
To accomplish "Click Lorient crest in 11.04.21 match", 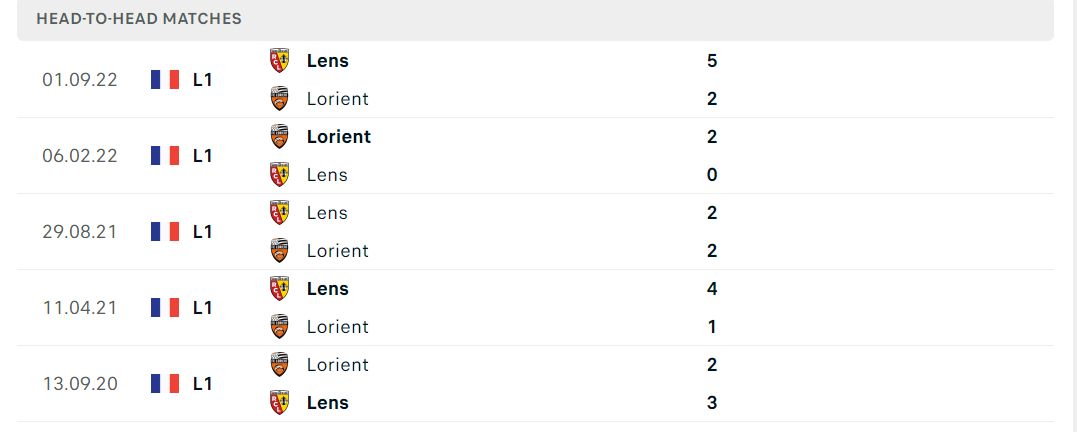I will click(x=279, y=326).
